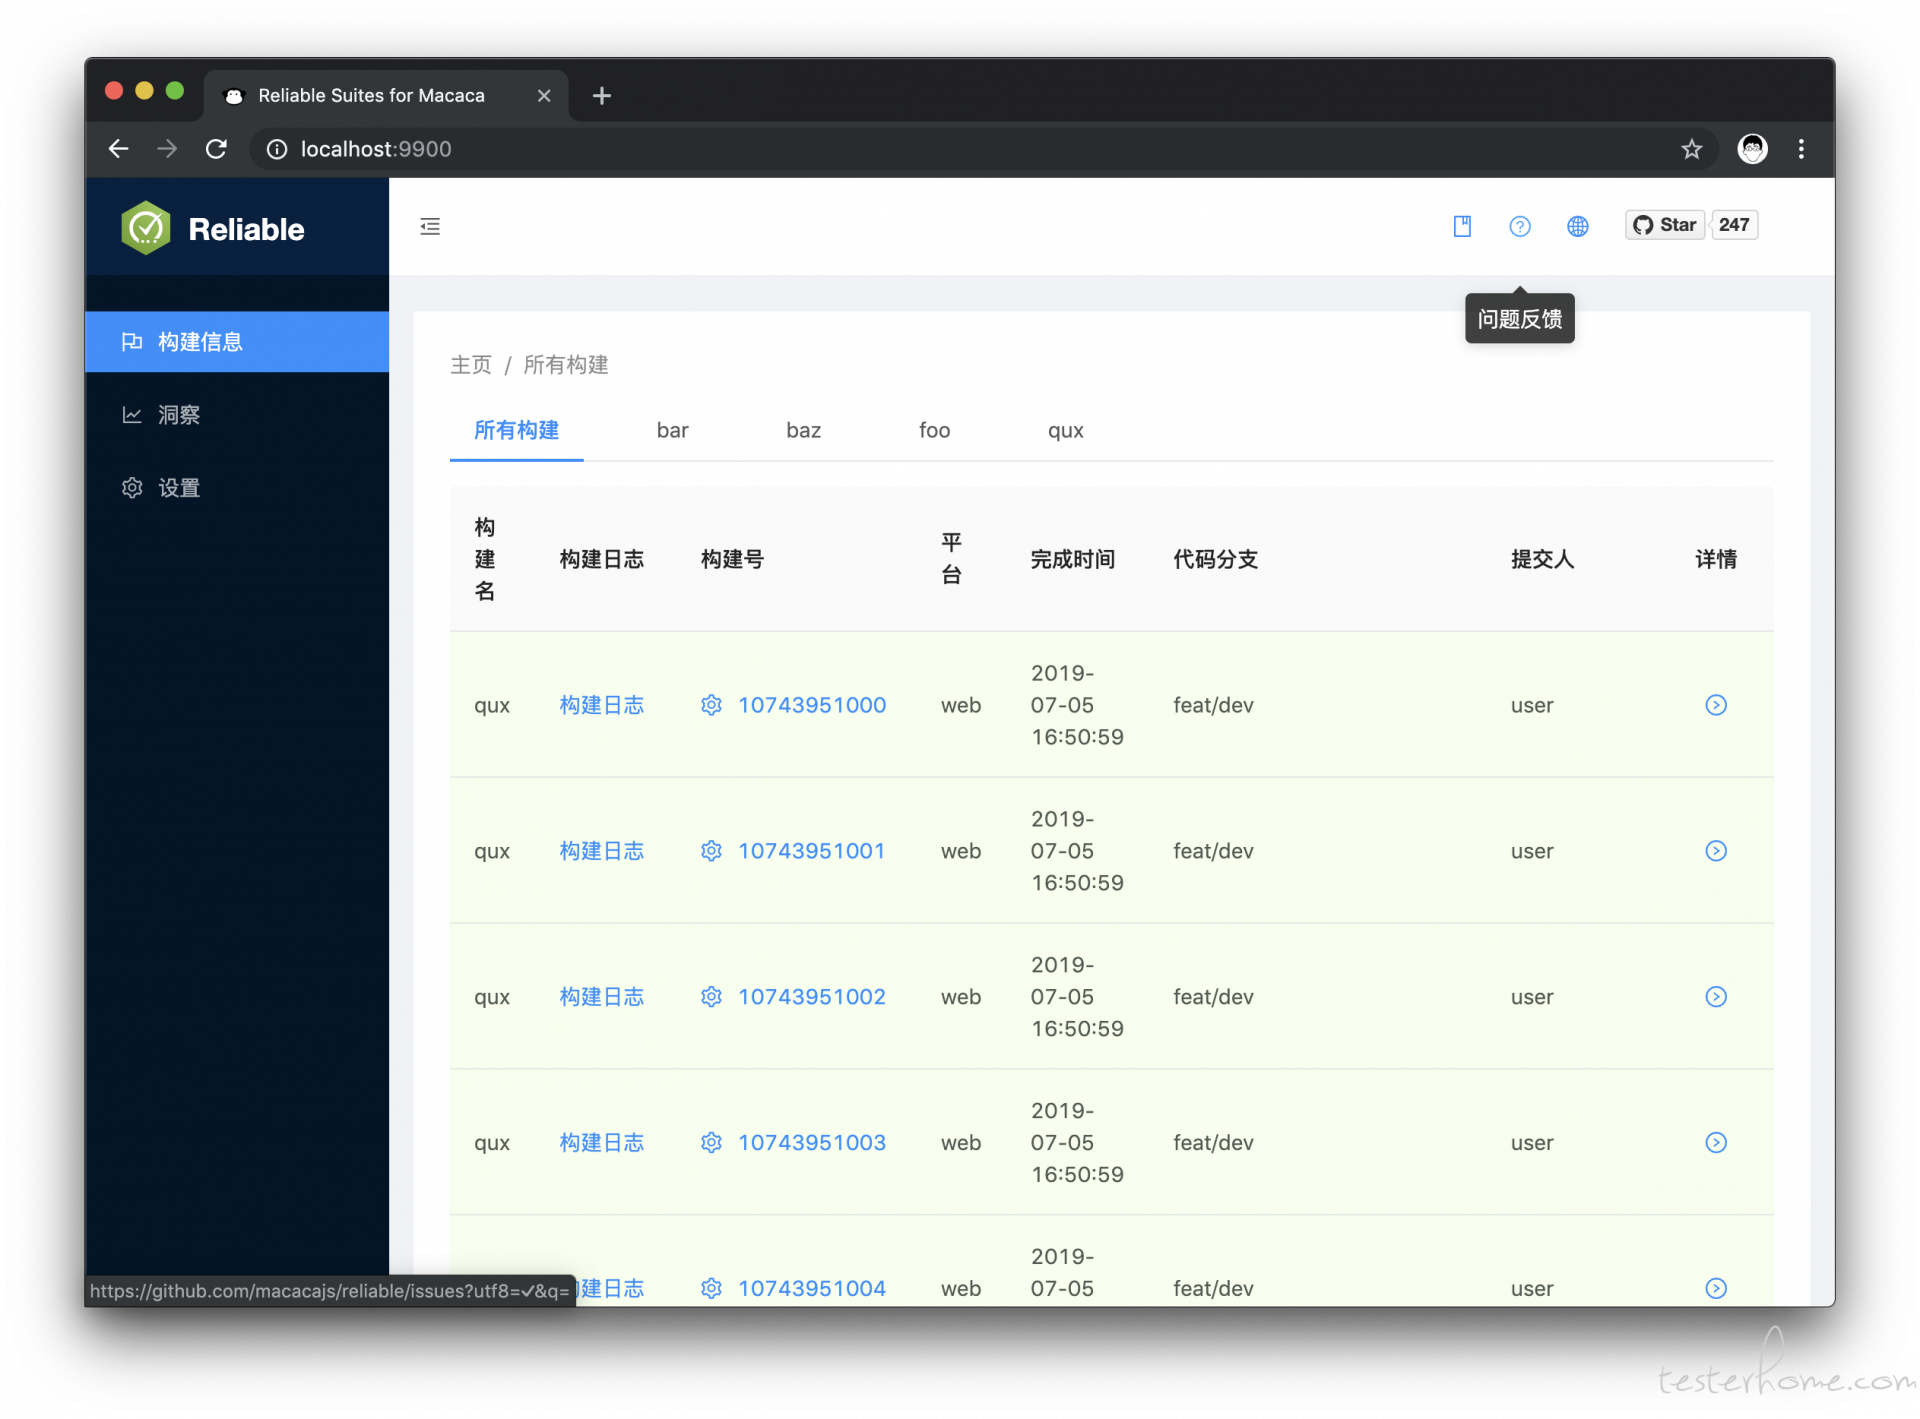
Task: Click the browser forward arrow
Action: pyautogui.click(x=167, y=149)
